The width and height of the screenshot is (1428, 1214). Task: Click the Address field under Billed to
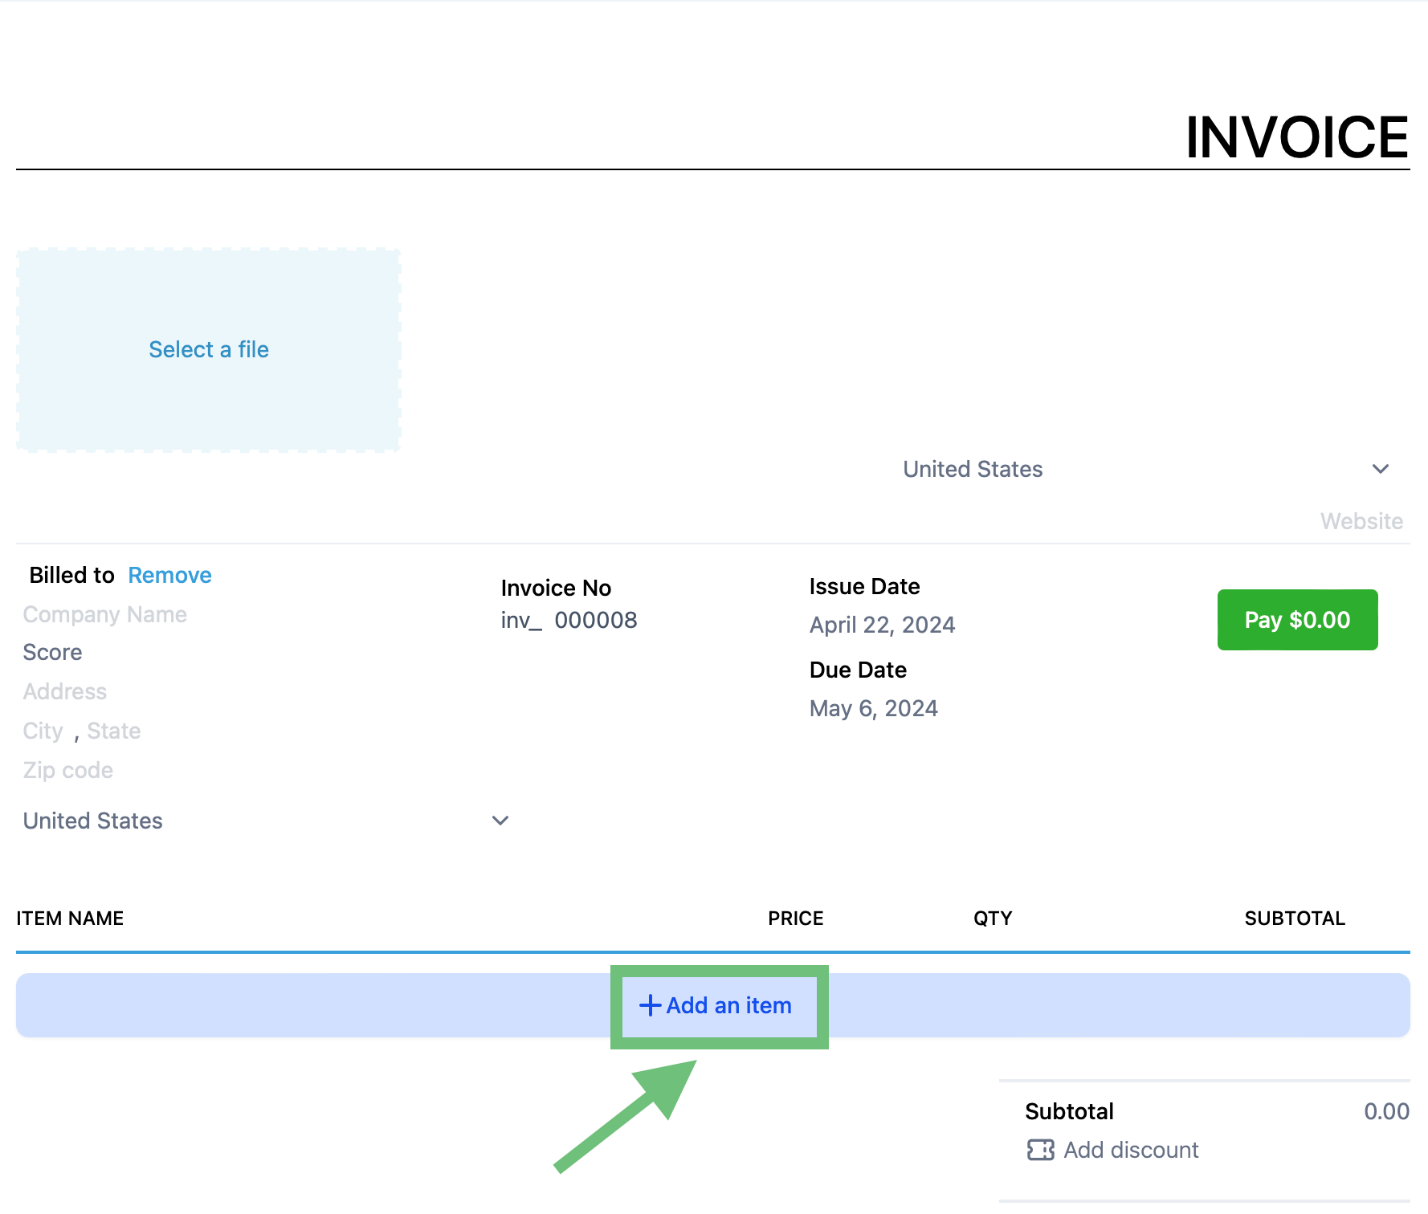(65, 691)
